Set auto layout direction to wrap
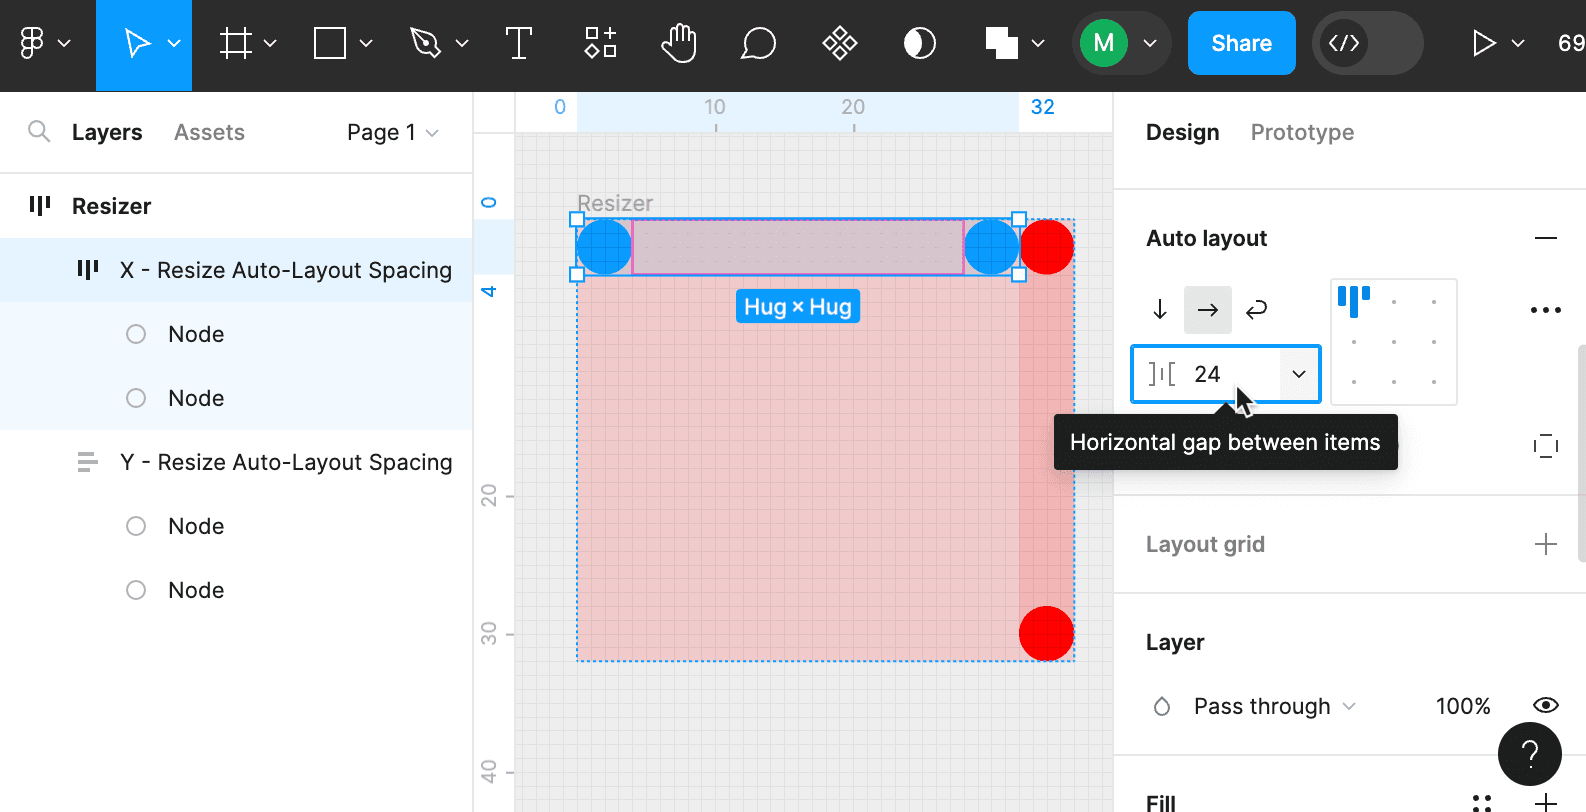 pyautogui.click(x=1256, y=310)
